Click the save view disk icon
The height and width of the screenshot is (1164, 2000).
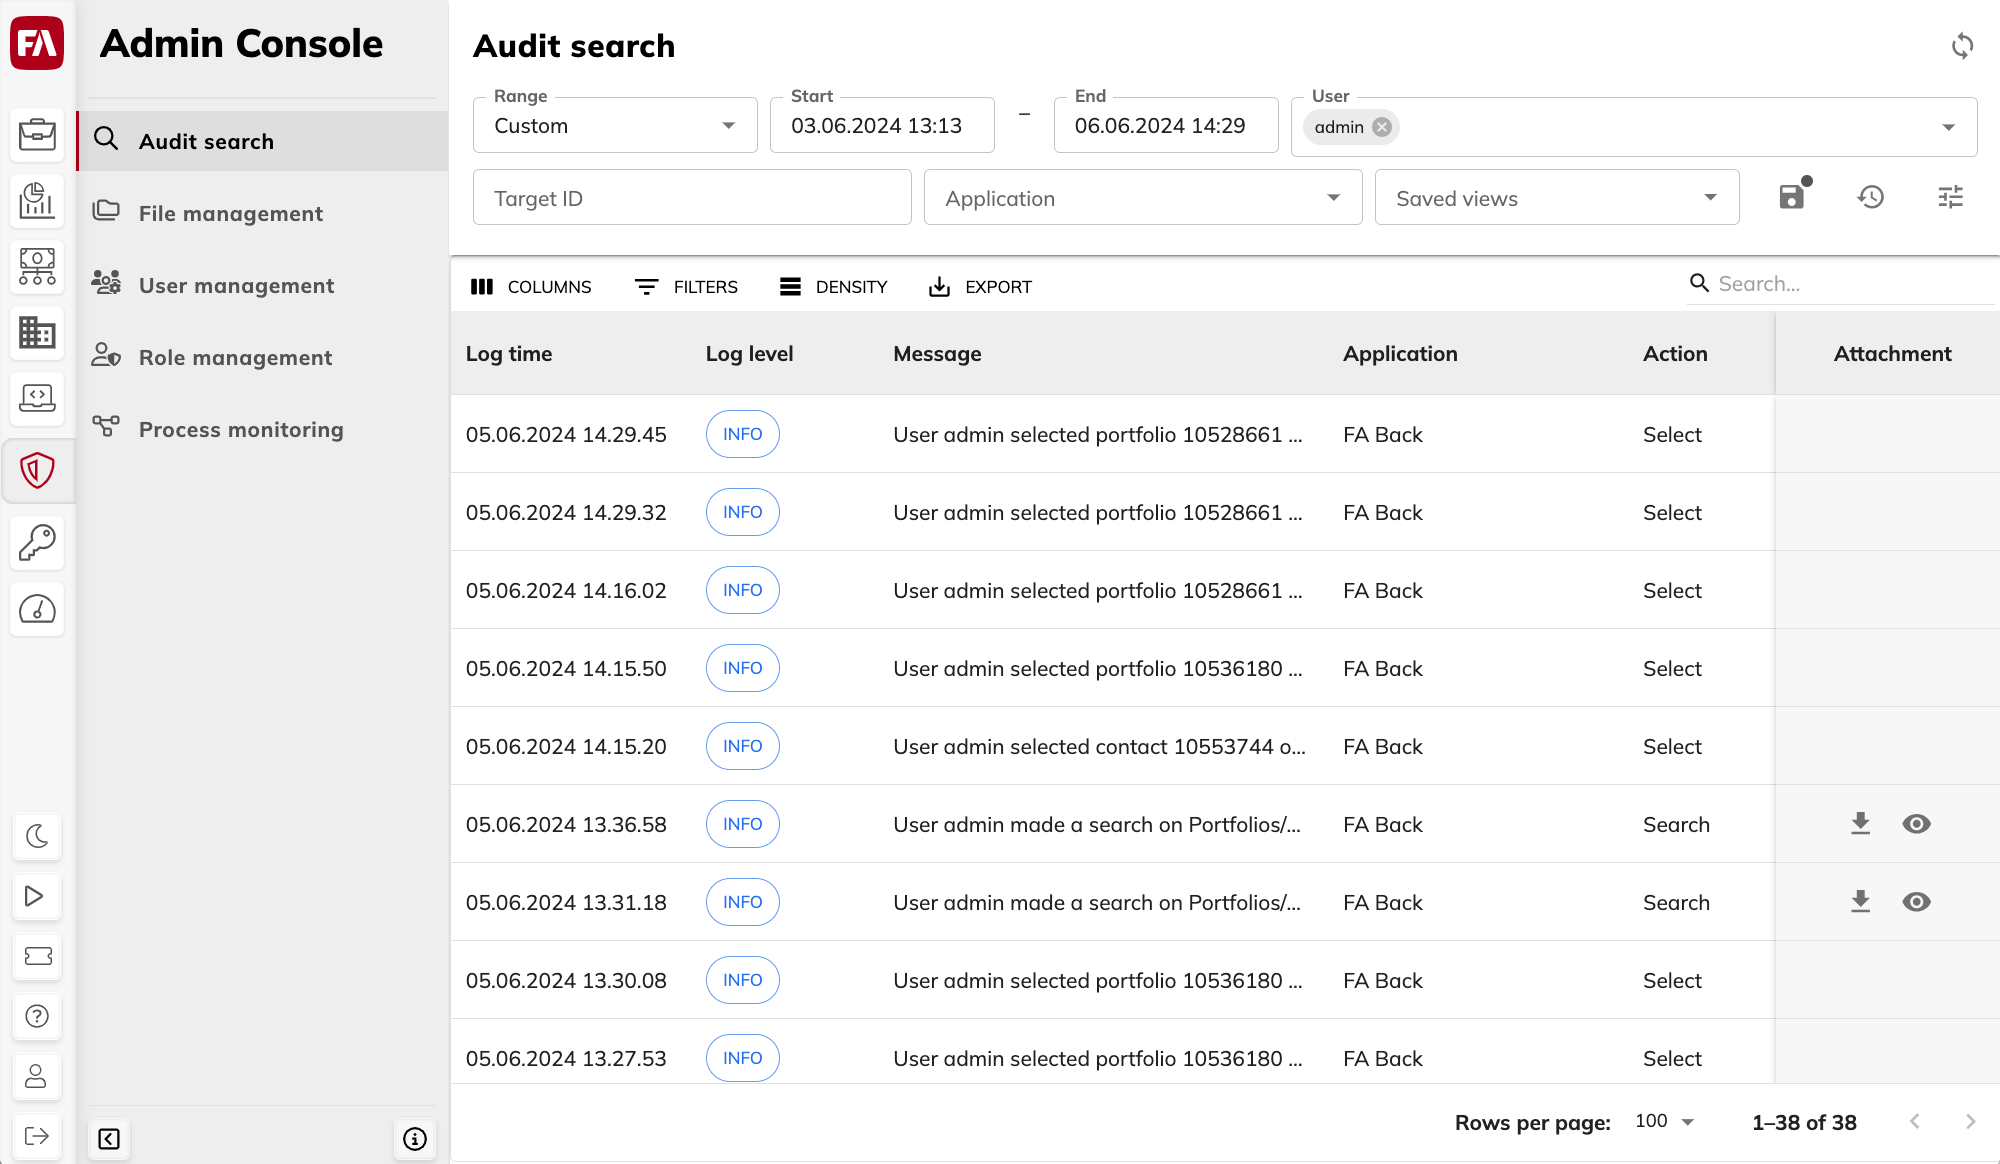coord(1792,197)
